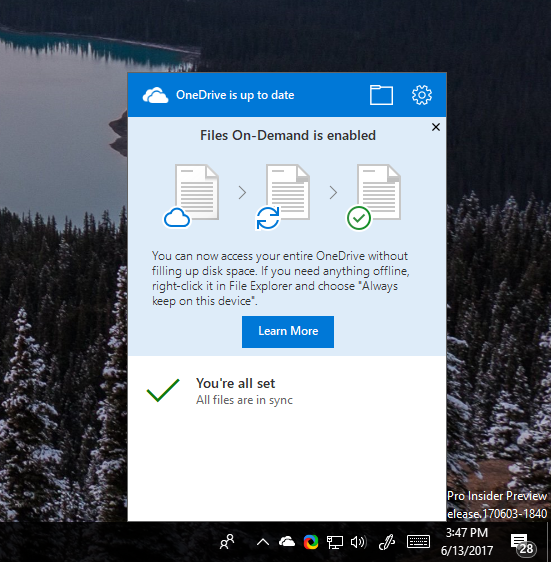Viewport: 551px width, 562px height.
Task: Dismiss the Files On-Demand banner
Action: (x=436, y=127)
